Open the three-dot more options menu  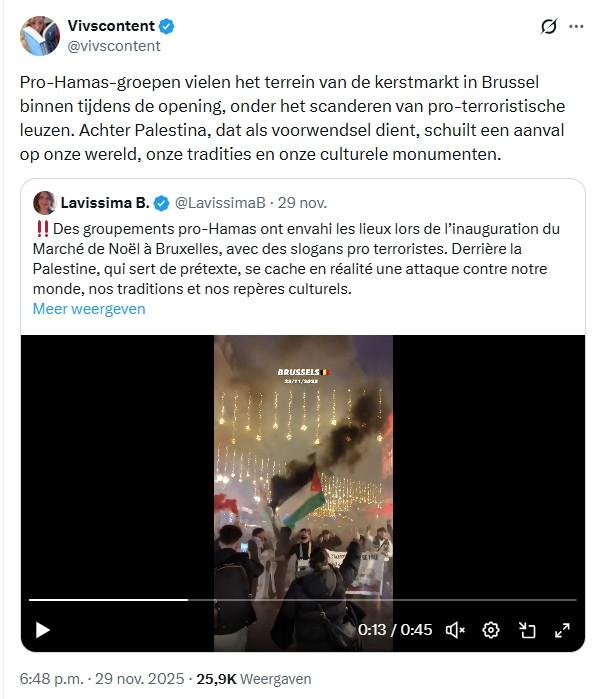coord(576,26)
